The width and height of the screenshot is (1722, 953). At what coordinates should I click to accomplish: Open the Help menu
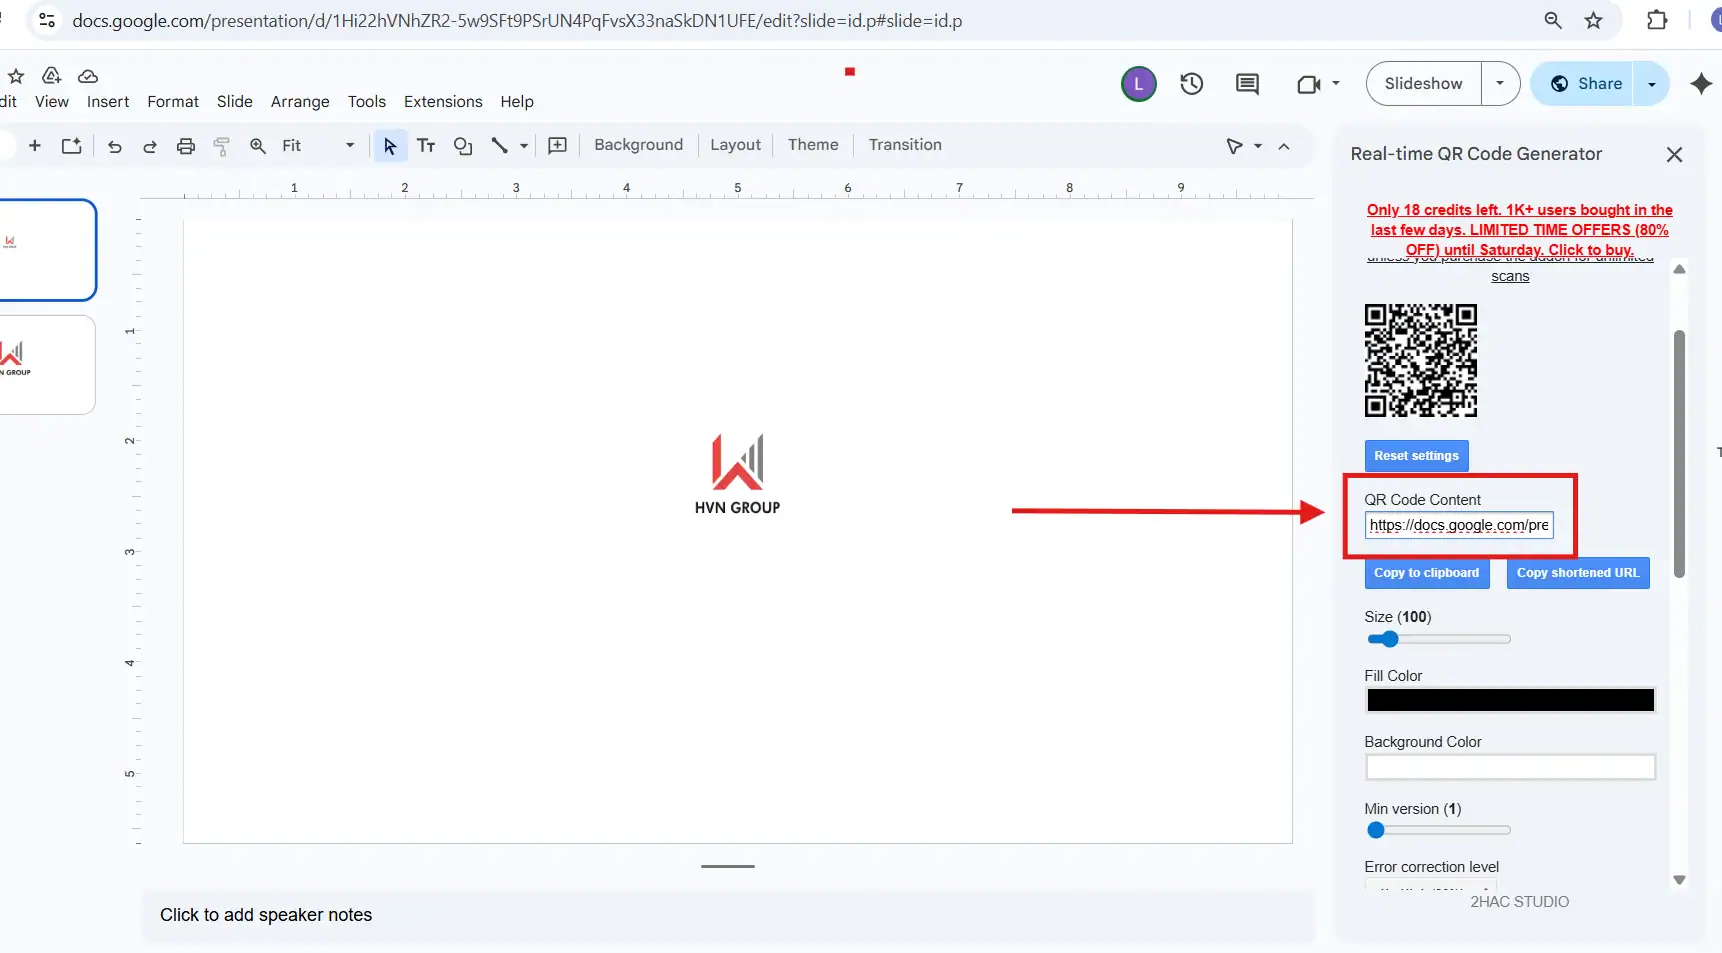point(517,102)
